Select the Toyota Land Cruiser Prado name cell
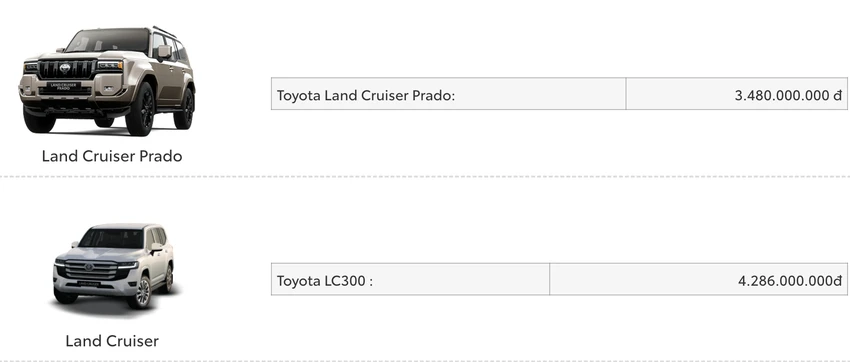 pos(448,94)
